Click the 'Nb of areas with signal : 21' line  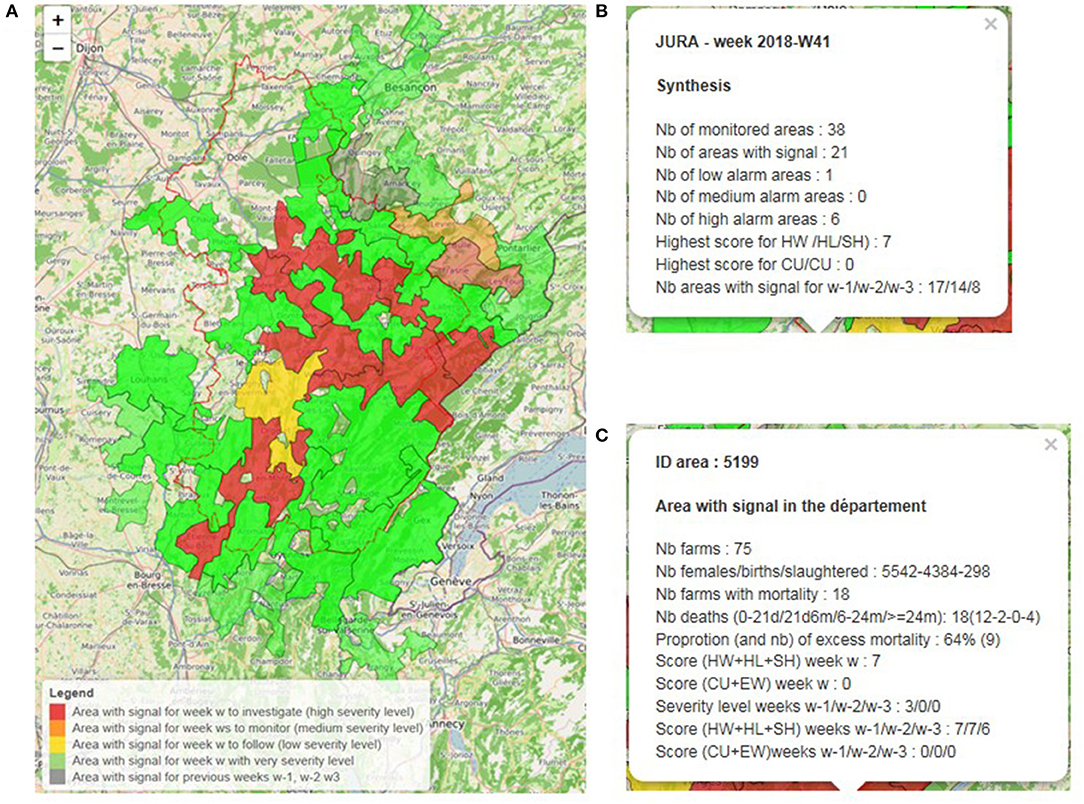click(x=751, y=152)
